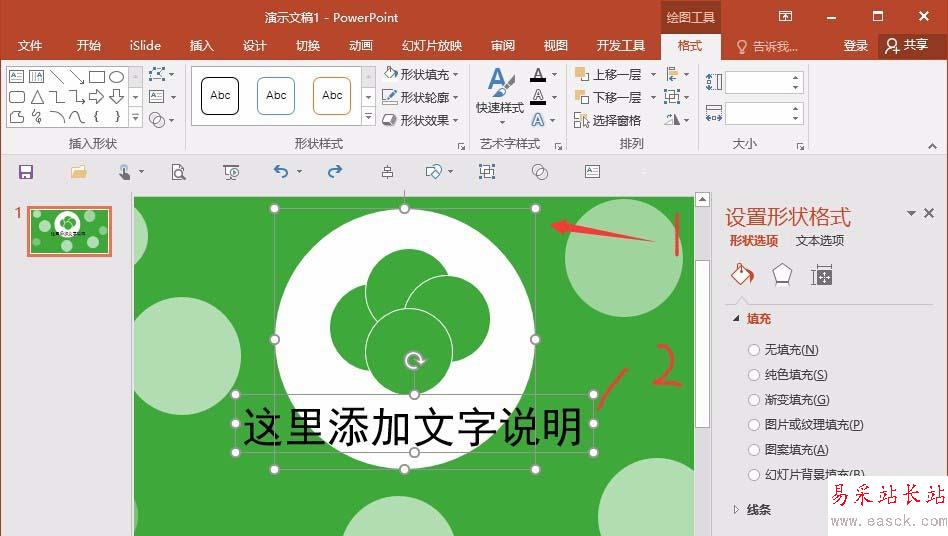
Task: Select No fill radio option
Action: (753, 349)
